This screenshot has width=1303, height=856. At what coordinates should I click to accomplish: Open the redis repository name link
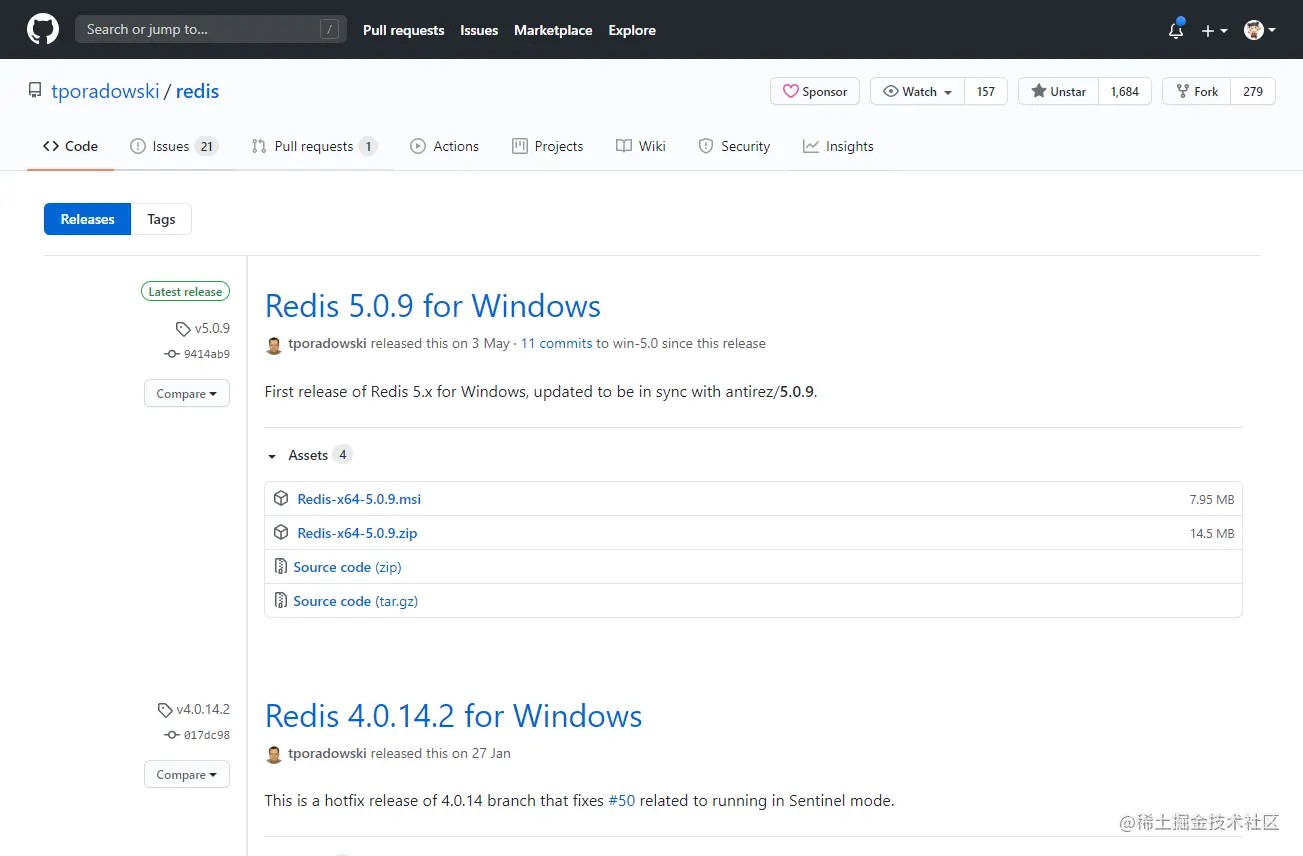(x=197, y=91)
